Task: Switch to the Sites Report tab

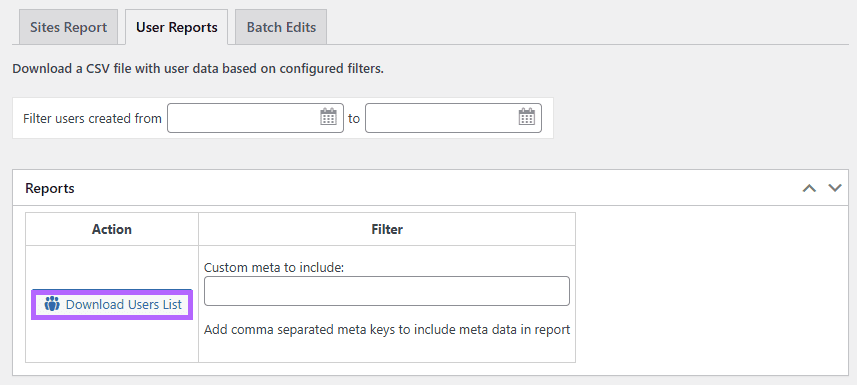Action: pos(68,27)
